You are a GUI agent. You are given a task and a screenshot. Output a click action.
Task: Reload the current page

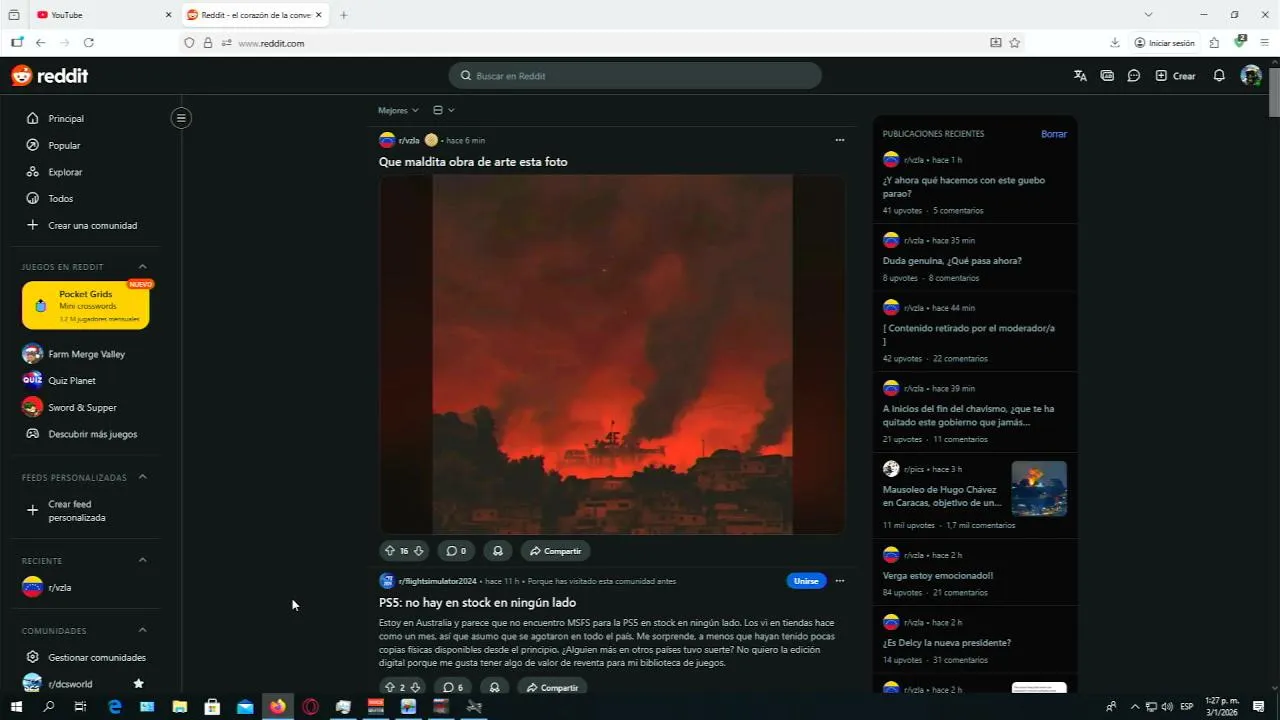89,43
